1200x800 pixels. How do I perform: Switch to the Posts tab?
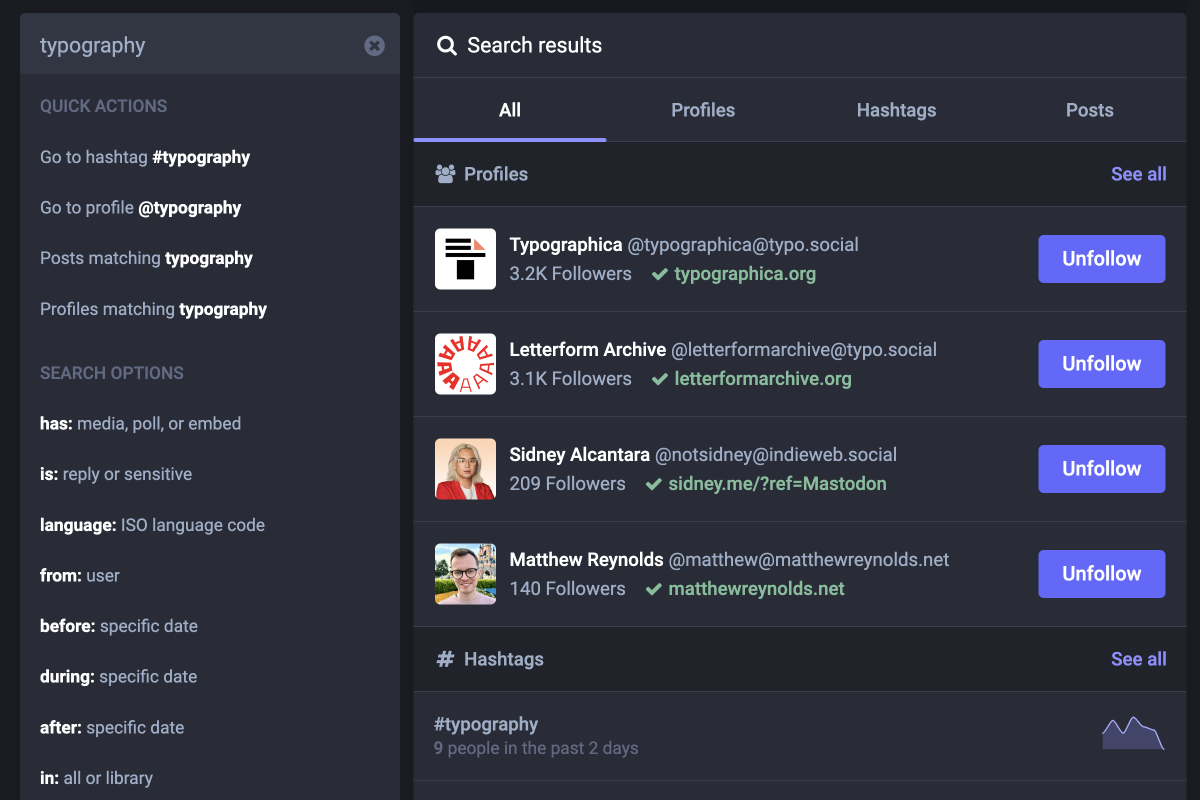(1089, 110)
